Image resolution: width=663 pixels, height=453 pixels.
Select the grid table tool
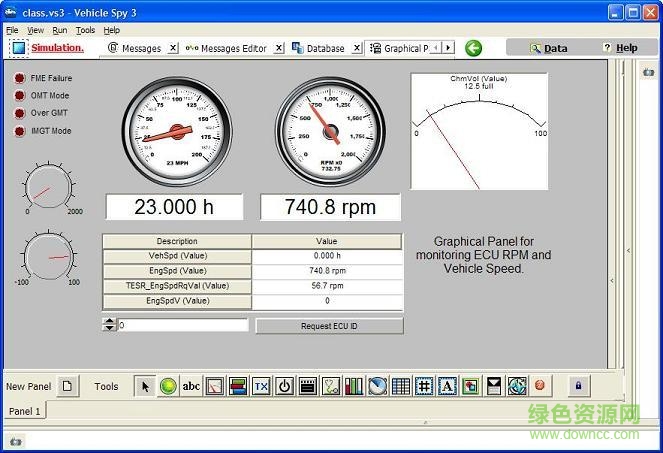tap(400, 386)
